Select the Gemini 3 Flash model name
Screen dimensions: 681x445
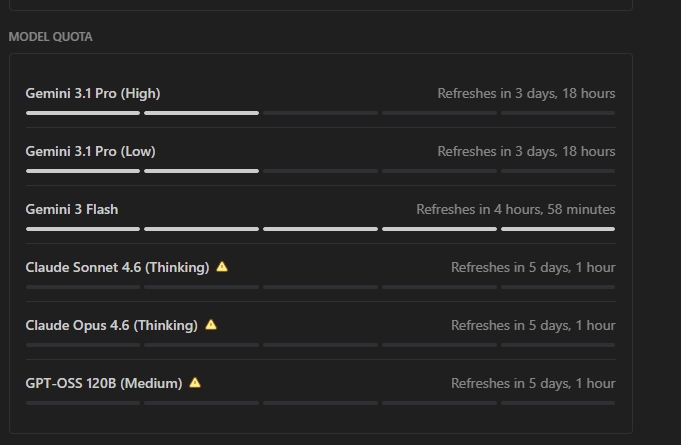[x=72, y=209]
